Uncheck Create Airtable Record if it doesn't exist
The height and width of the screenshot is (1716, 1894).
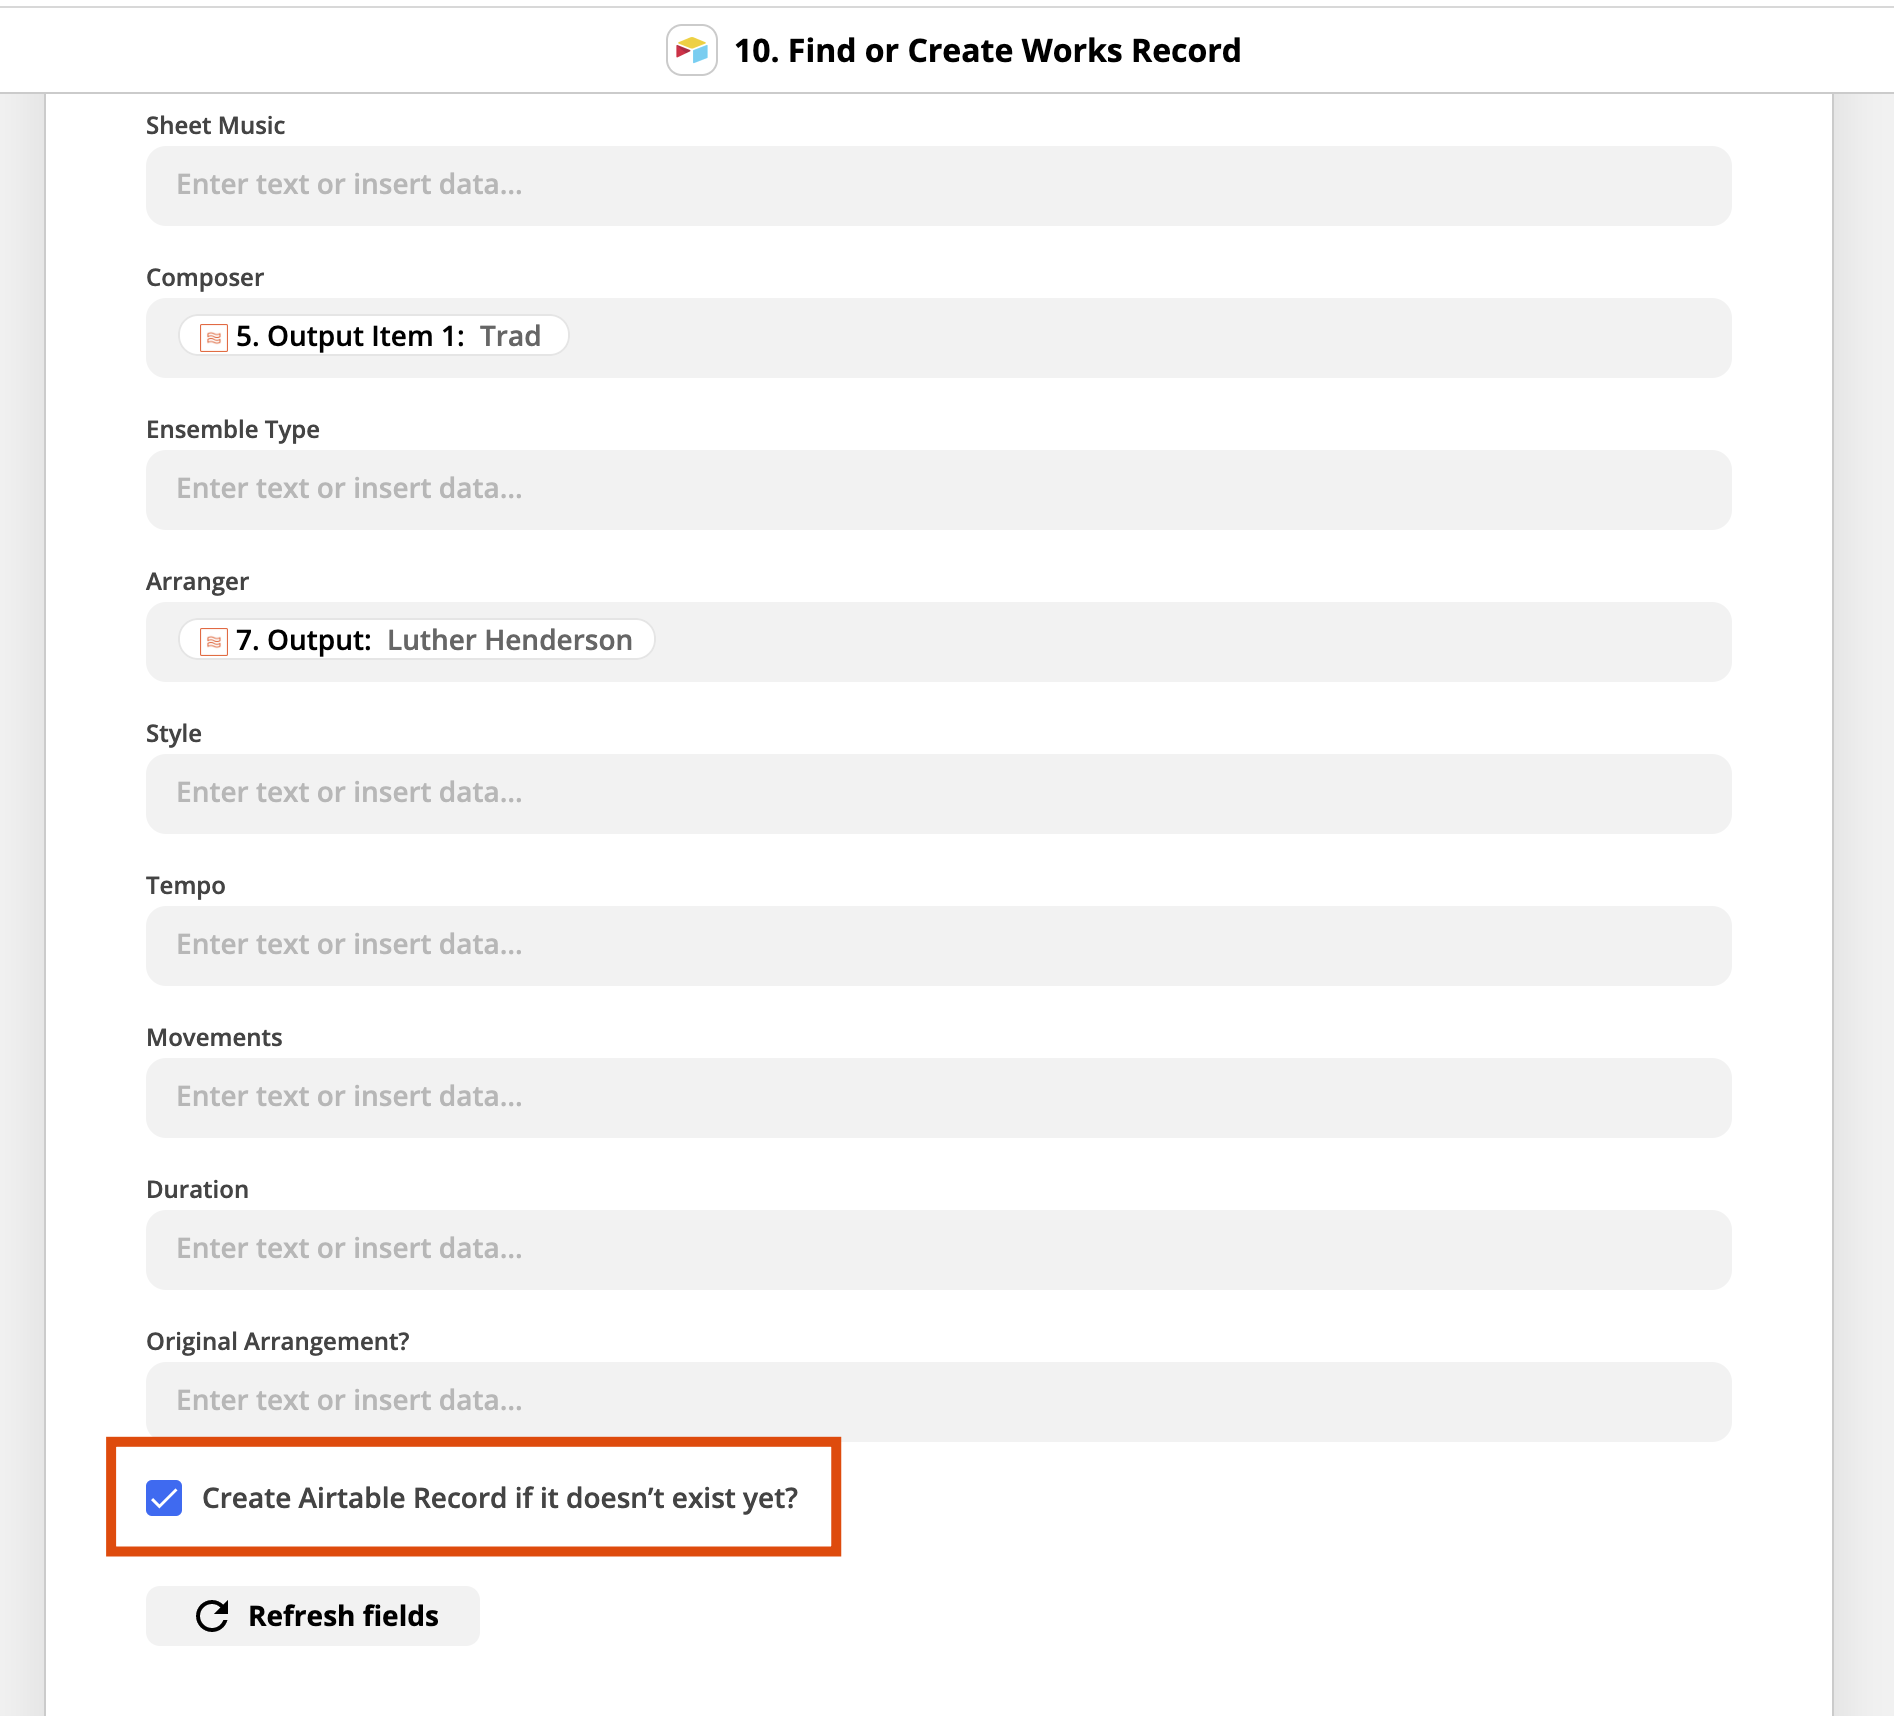[164, 1498]
